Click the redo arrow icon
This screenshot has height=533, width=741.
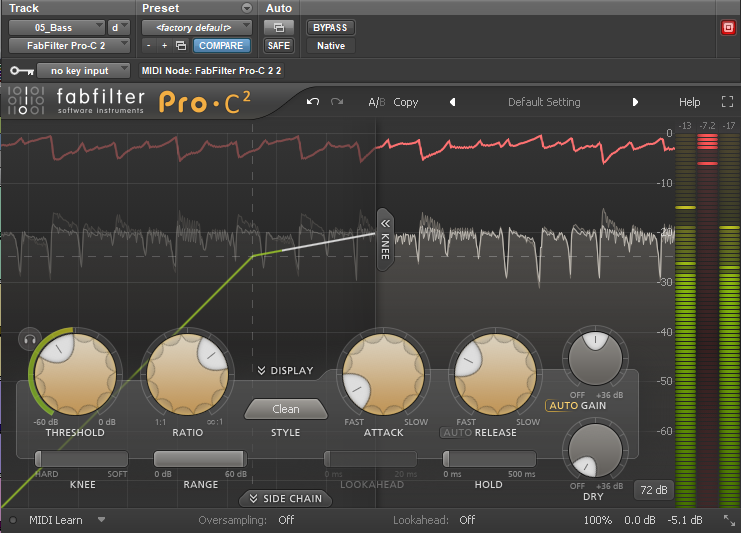coord(337,102)
